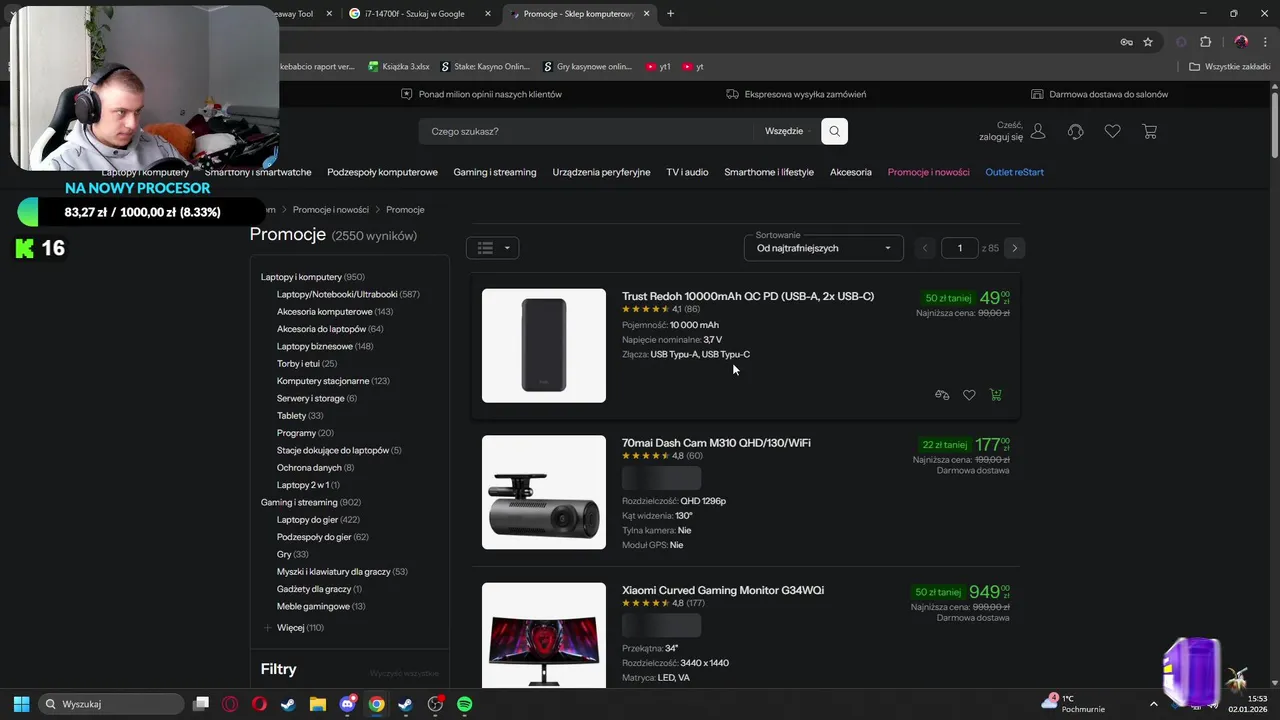Open TV i audio menu

687,172
